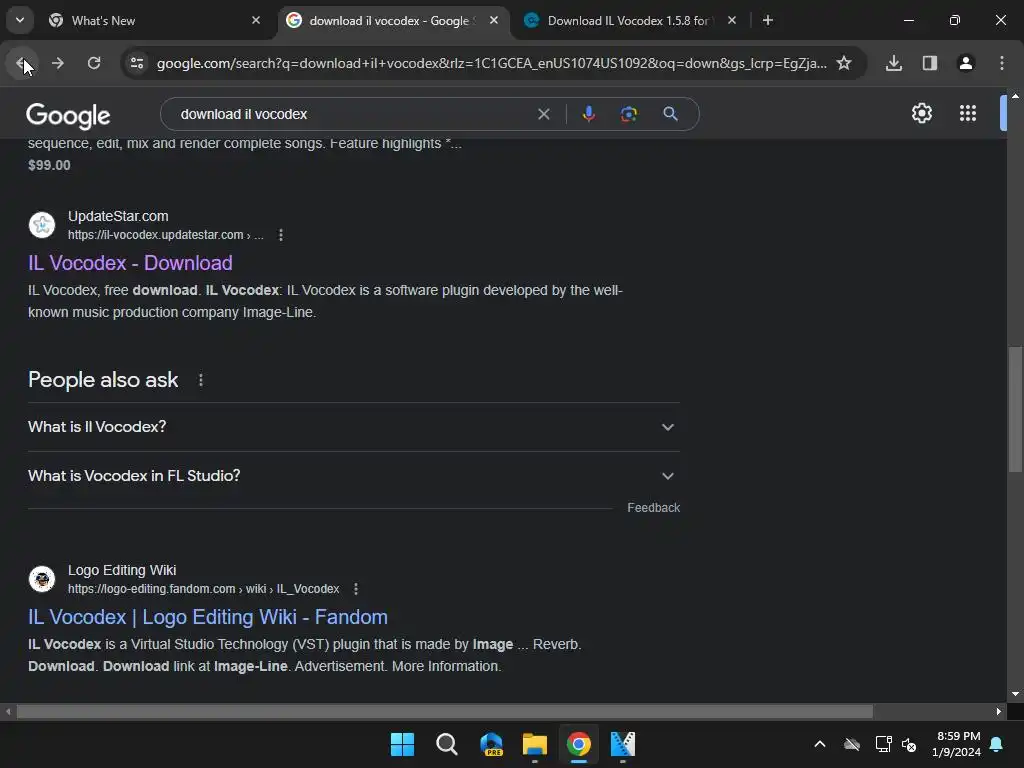Open more options for Logo Editing Wiki result
Image resolution: width=1024 pixels, height=768 pixels.
(x=356, y=589)
